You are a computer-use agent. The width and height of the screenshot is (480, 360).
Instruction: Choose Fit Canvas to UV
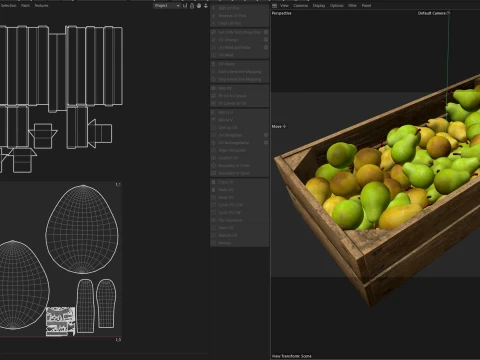[x=239, y=103]
